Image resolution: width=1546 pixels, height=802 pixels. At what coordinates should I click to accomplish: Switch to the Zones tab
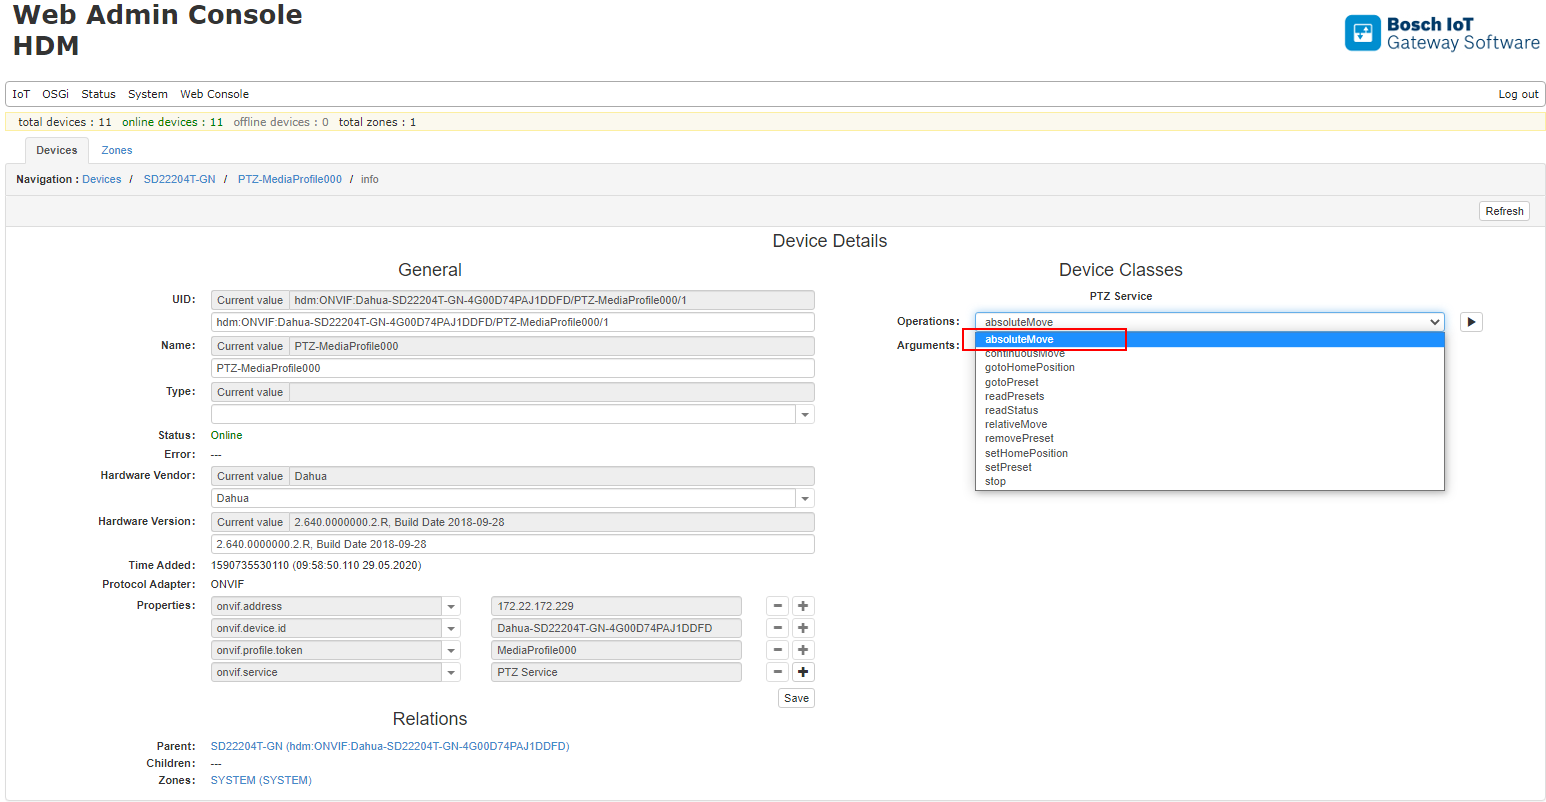[x=116, y=150]
